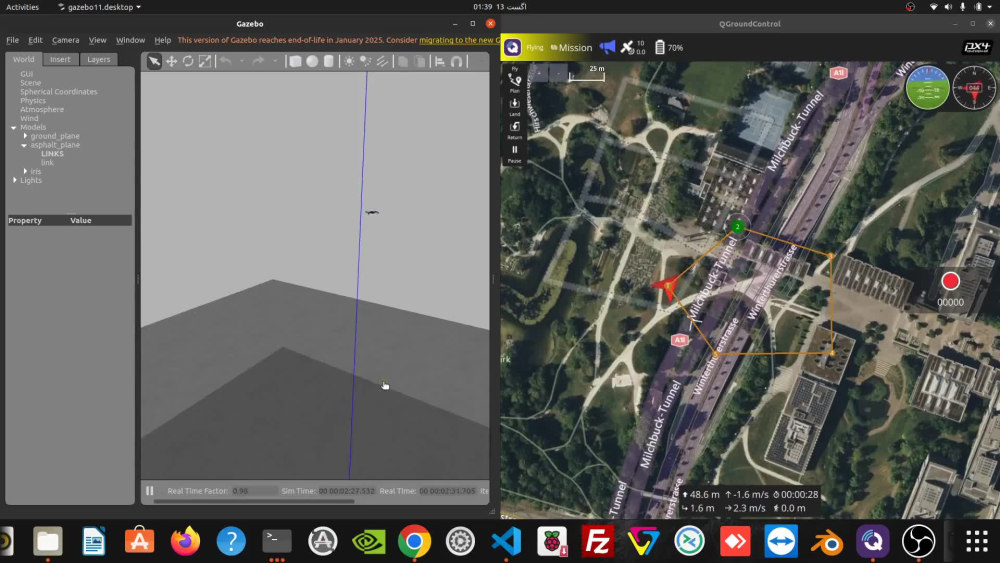1000x563 pixels.
Task: Click the Land action button
Action: point(515,106)
